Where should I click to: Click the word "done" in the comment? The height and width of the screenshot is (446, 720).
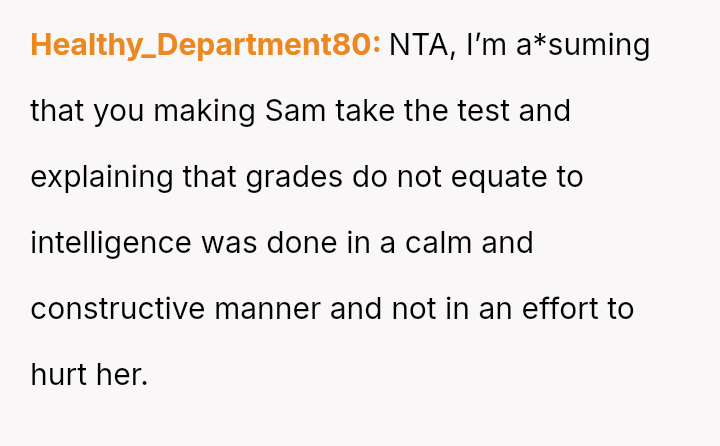tap(304, 243)
